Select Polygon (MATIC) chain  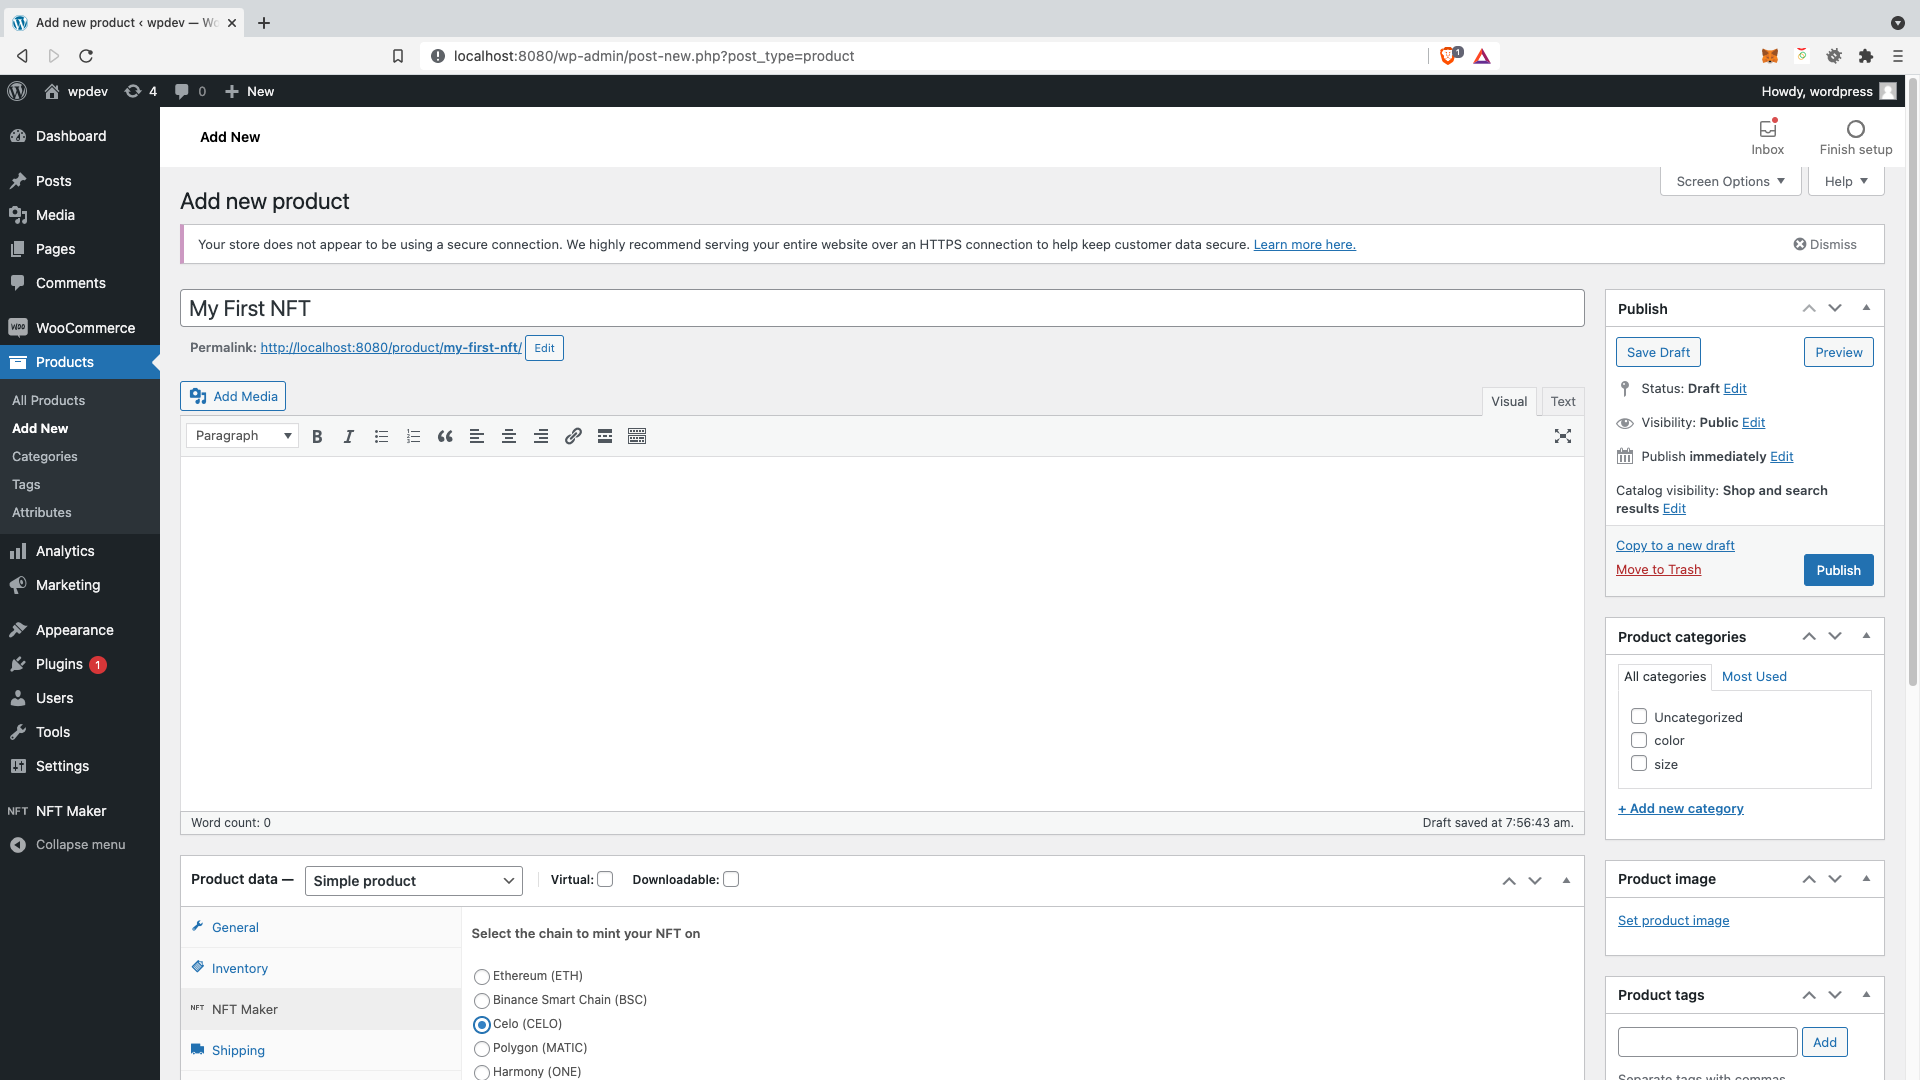click(482, 1049)
